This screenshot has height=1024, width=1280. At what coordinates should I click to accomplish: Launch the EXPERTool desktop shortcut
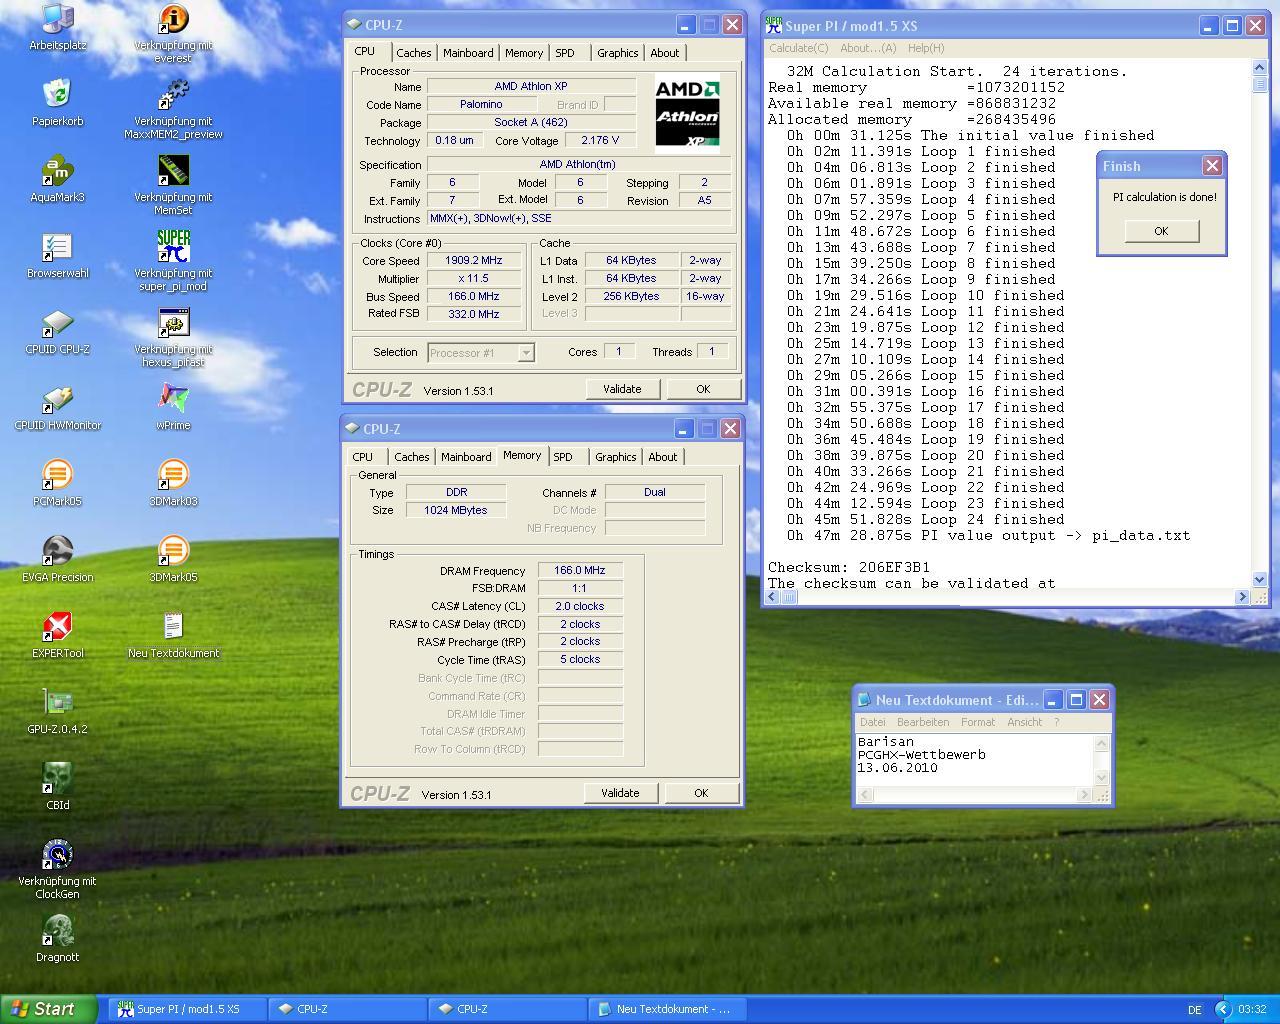click(x=58, y=634)
